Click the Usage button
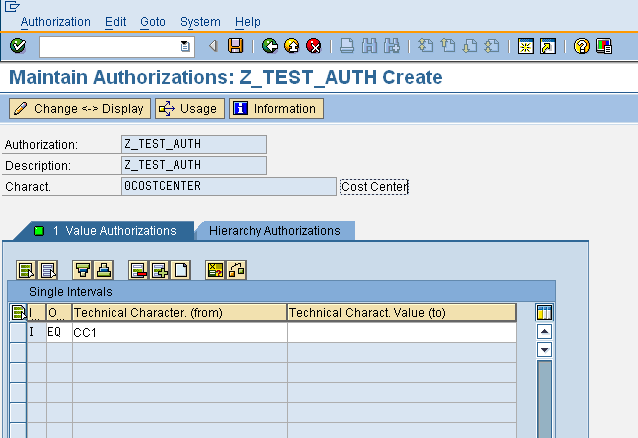 190,109
